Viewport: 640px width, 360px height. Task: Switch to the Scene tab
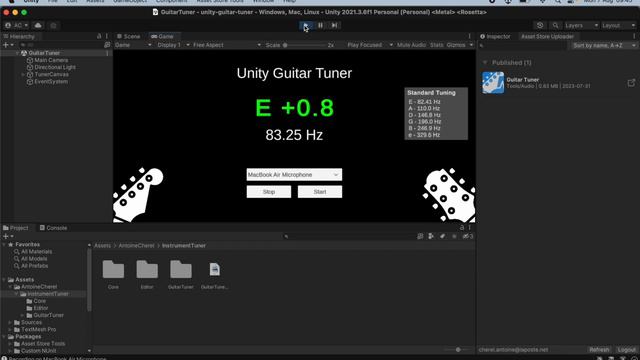pos(129,36)
